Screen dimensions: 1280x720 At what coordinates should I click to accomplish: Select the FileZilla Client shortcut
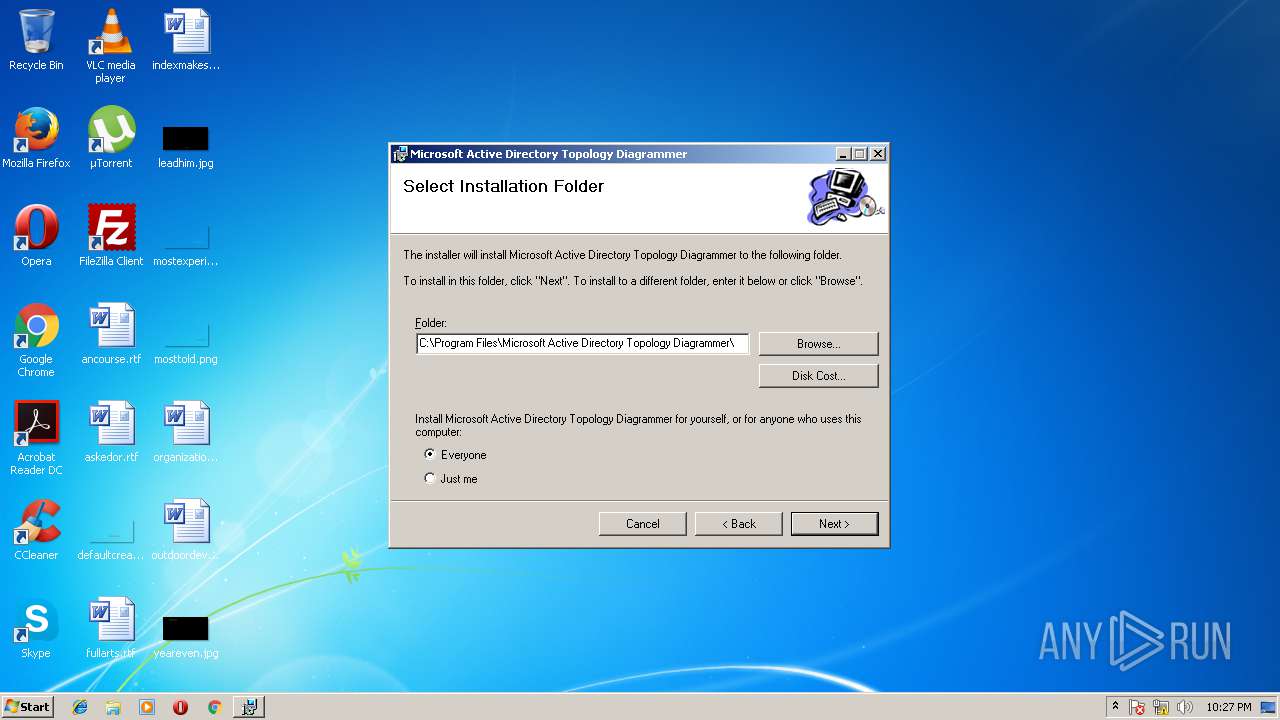(x=110, y=236)
